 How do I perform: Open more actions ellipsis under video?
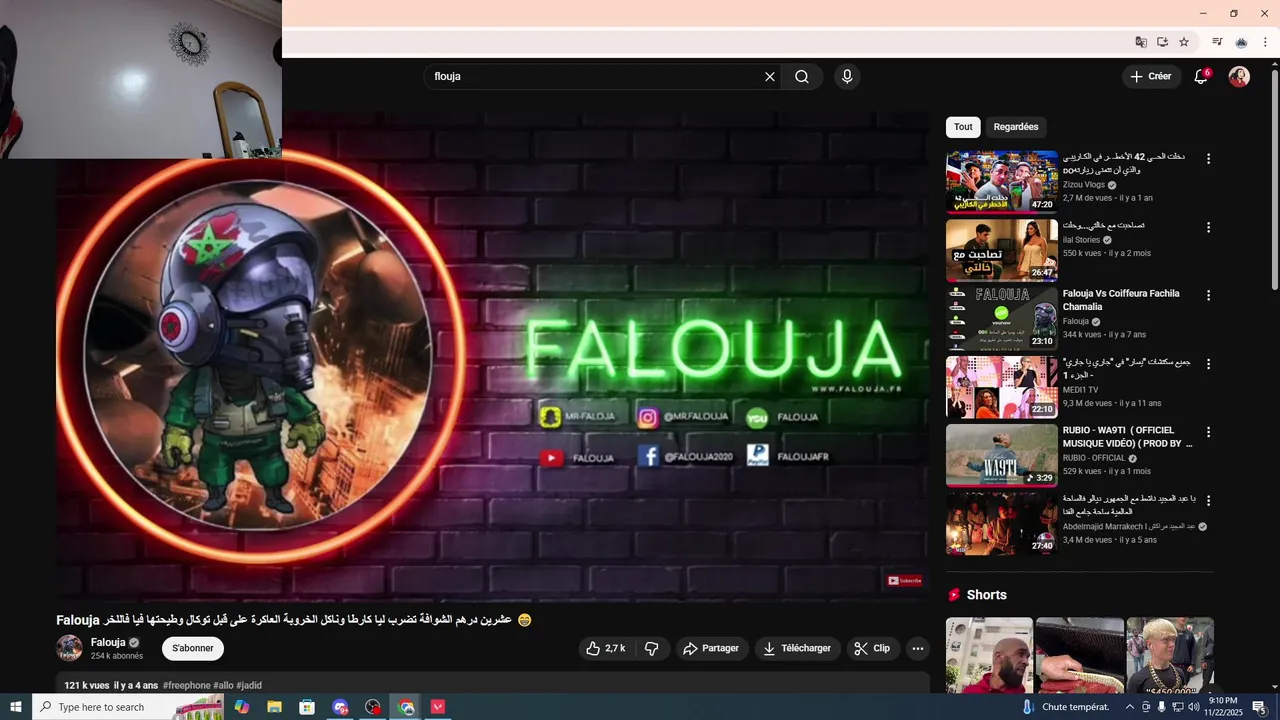(x=918, y=648)
